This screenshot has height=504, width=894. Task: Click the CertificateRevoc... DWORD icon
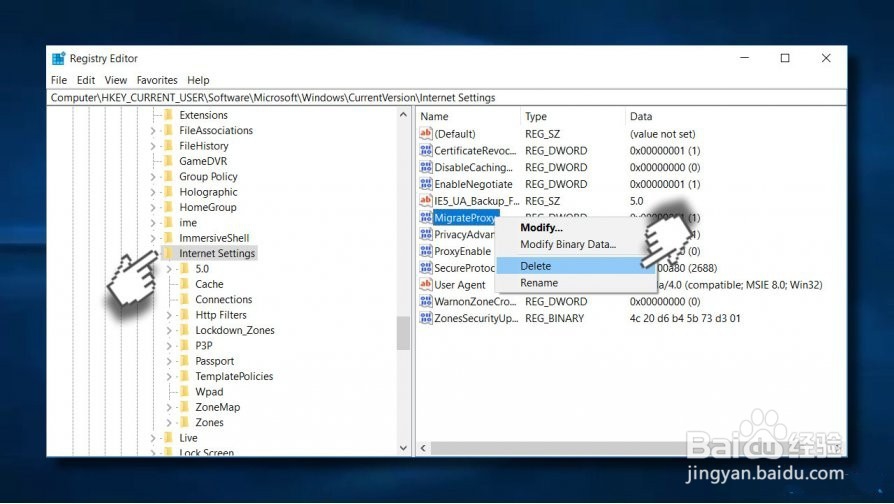(425, 151)
